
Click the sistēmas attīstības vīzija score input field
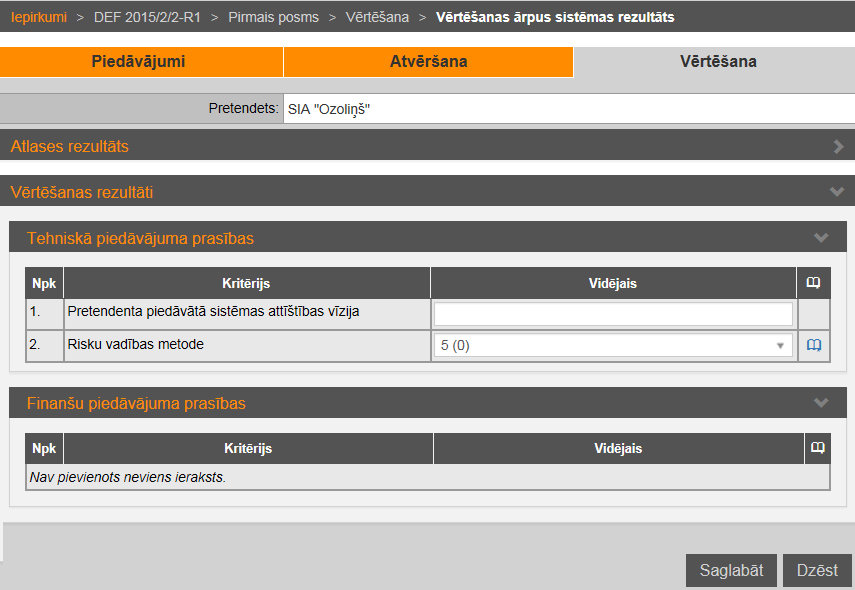click(x=612, y=314)
